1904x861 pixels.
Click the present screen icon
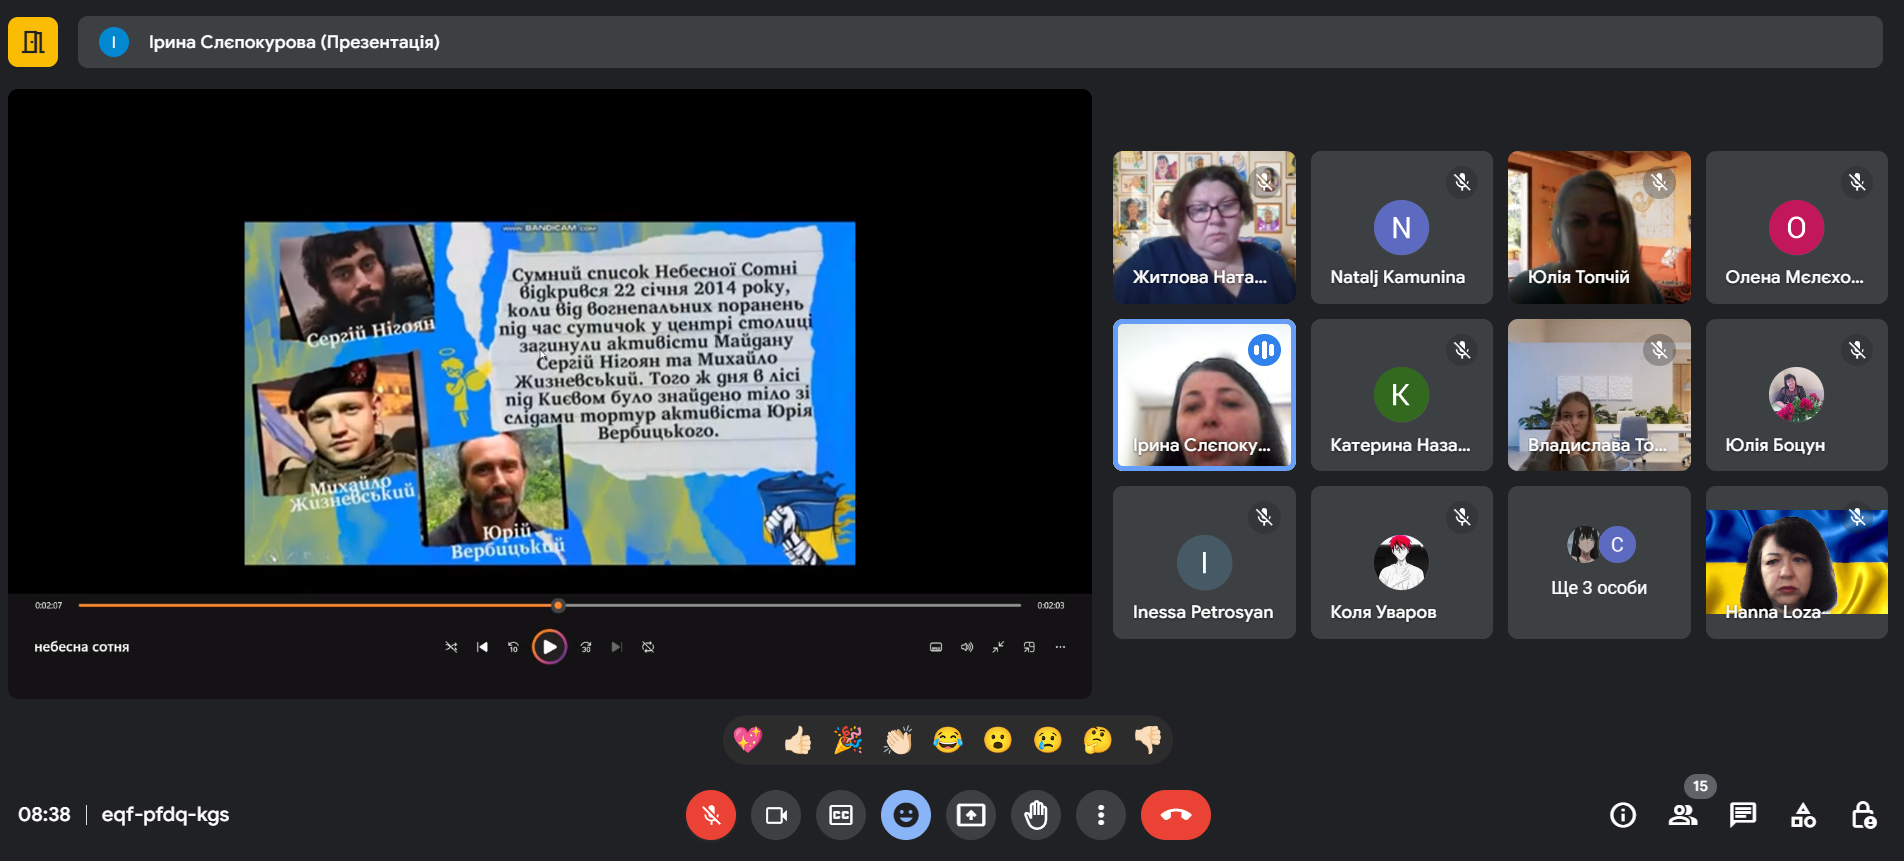970,815
